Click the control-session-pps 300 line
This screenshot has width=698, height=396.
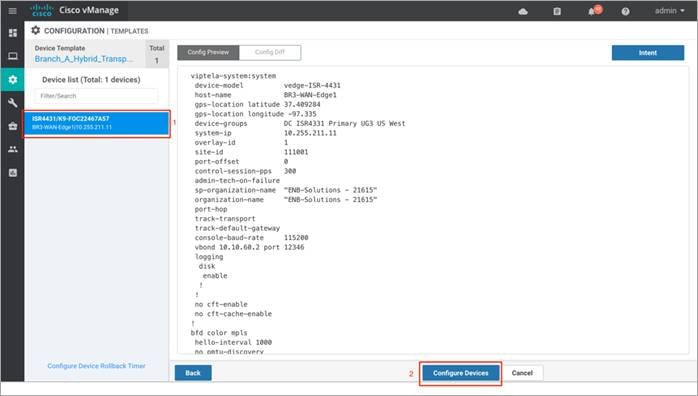coord(245,171)
